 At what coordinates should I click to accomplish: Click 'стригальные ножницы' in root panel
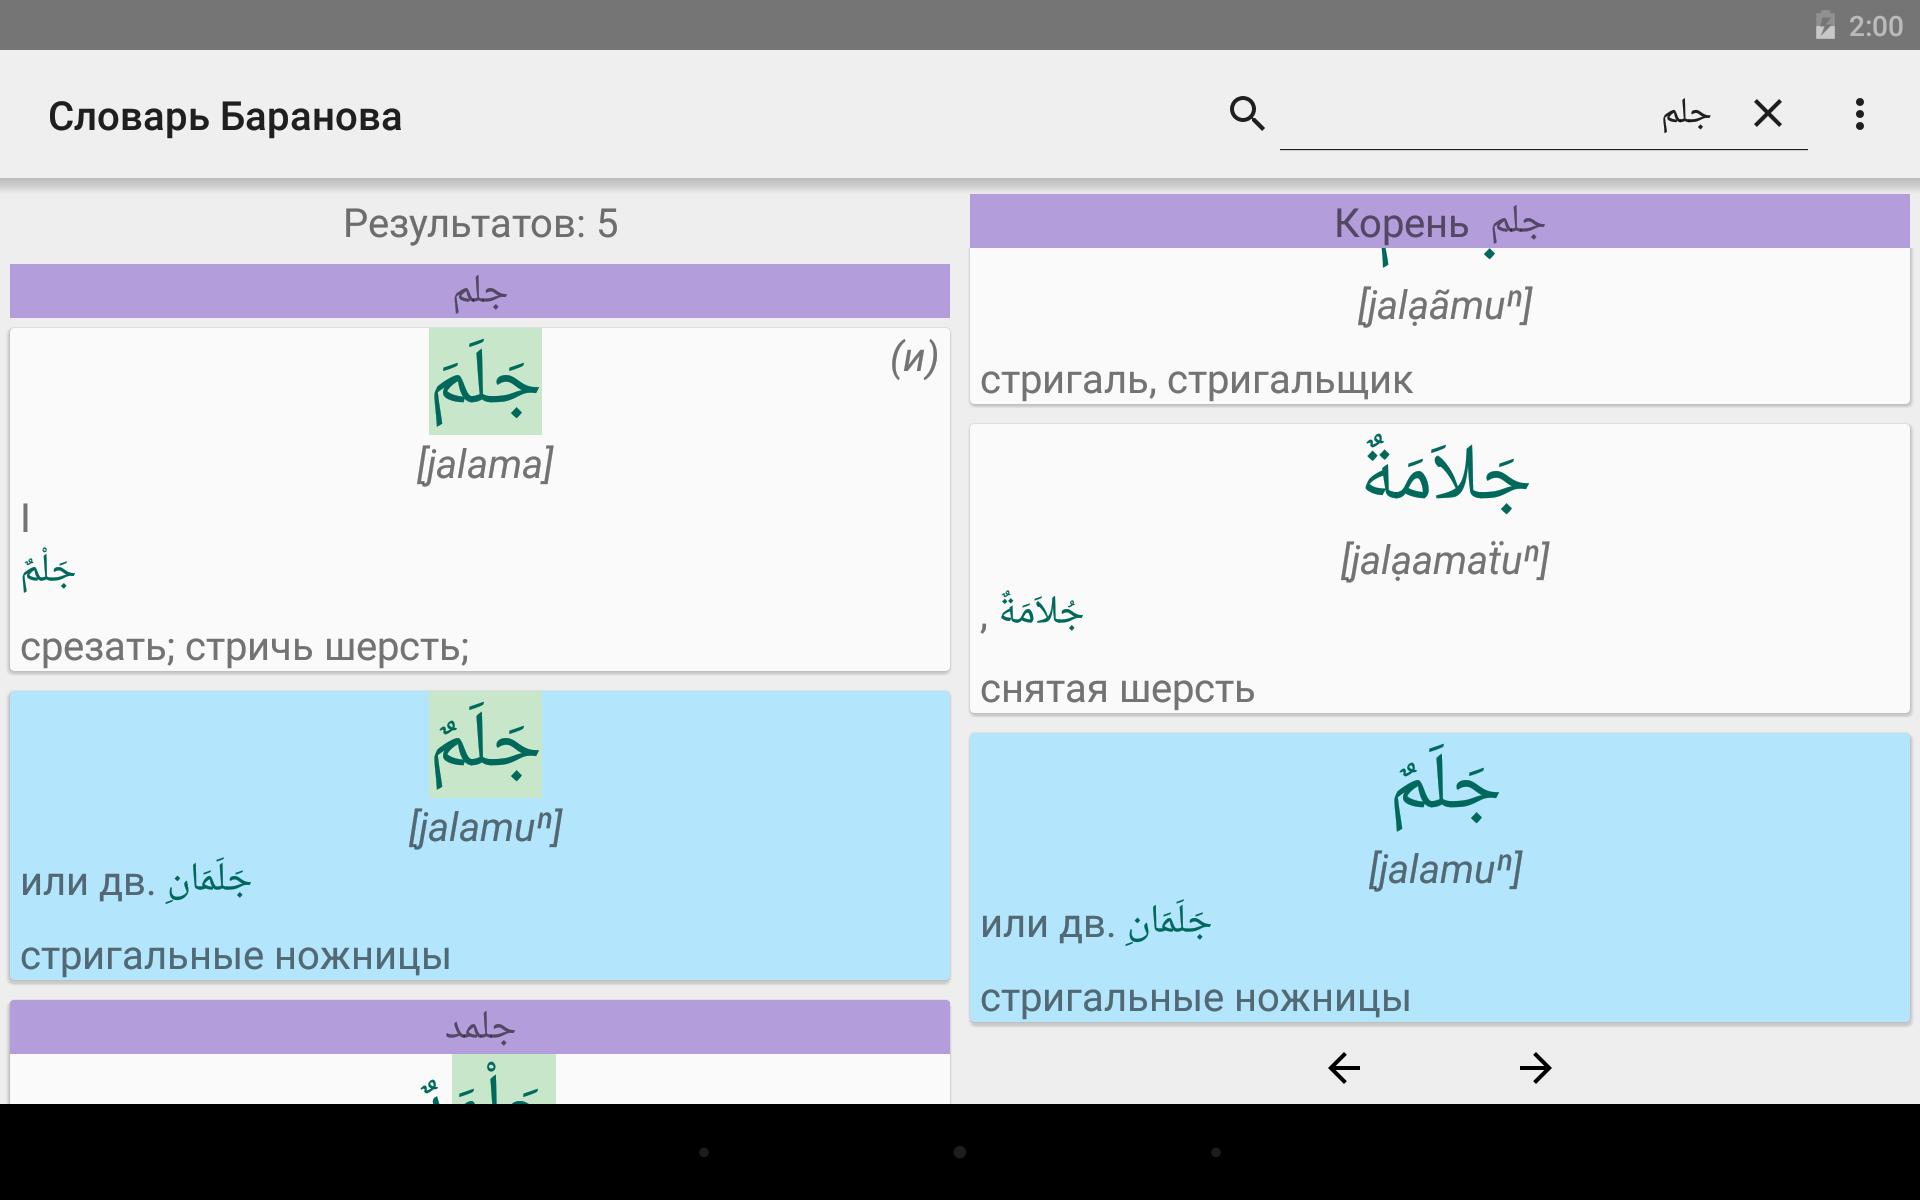point(1195,999)
